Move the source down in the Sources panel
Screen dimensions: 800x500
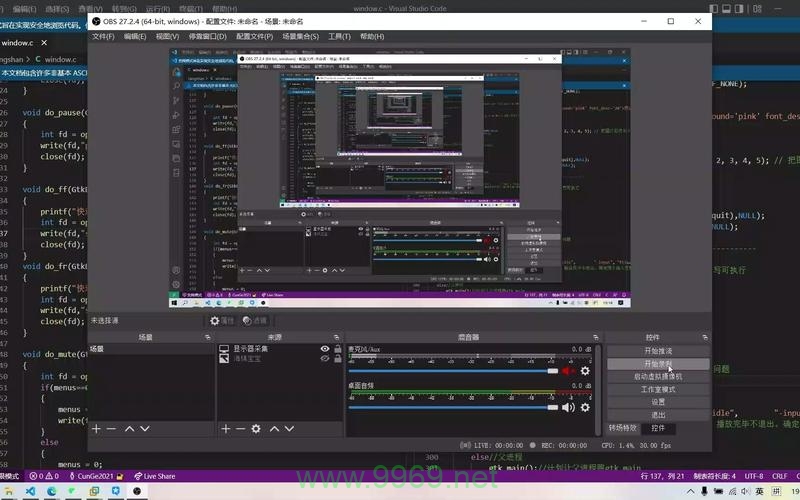289,429
